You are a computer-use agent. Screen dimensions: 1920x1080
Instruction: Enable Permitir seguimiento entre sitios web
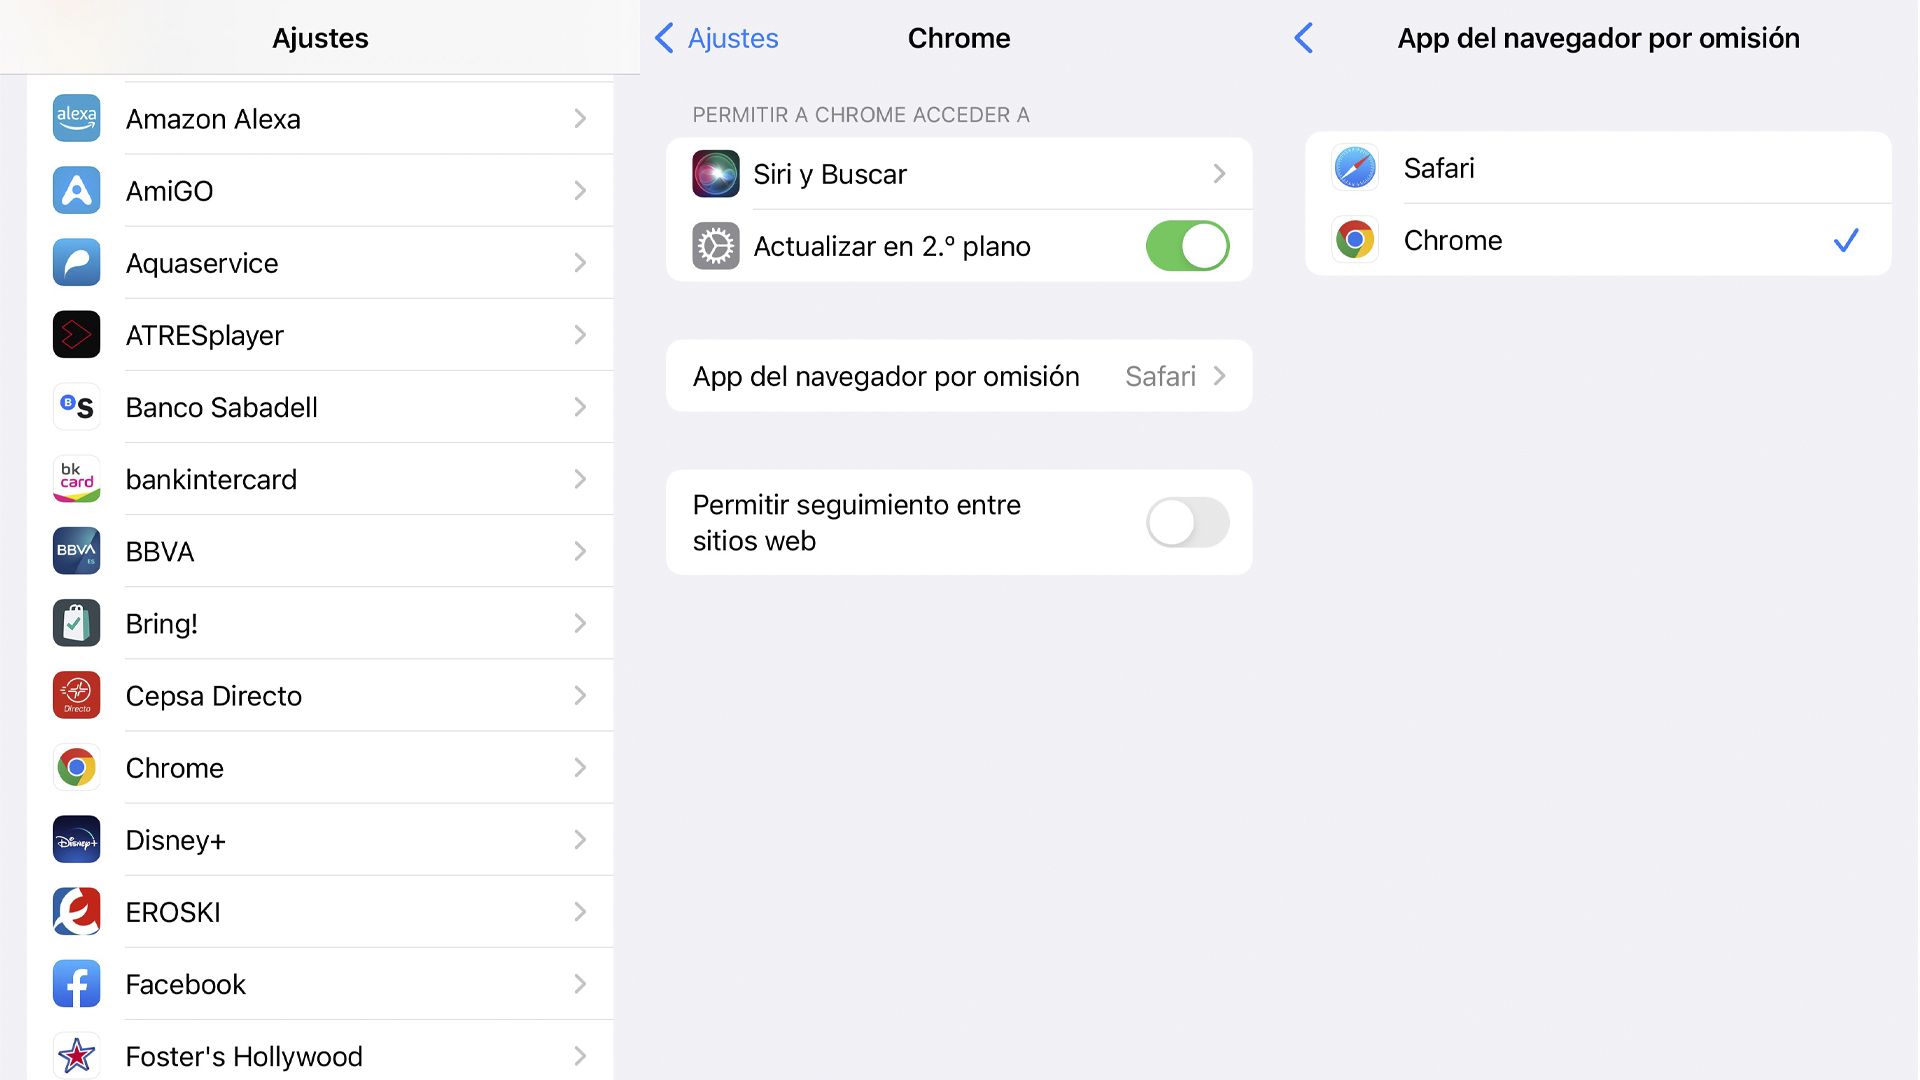click(1187, 522)
